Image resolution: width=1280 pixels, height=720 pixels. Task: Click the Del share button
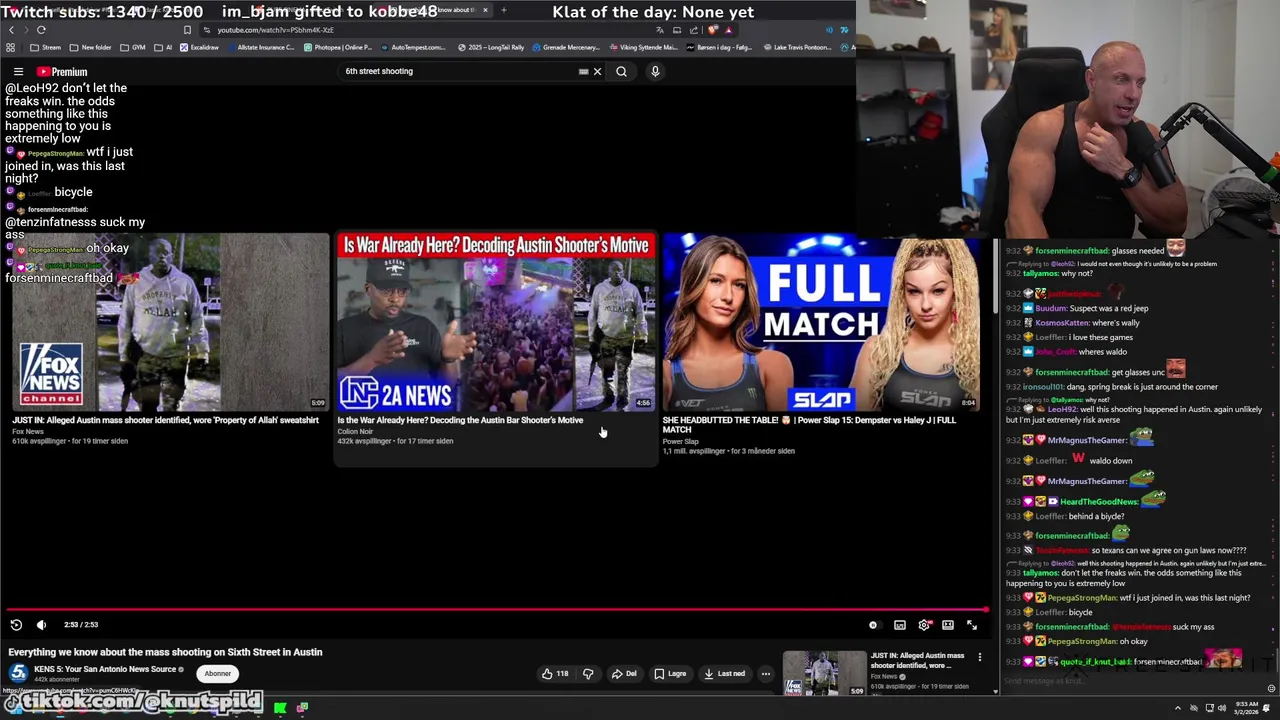click(624, 674)
